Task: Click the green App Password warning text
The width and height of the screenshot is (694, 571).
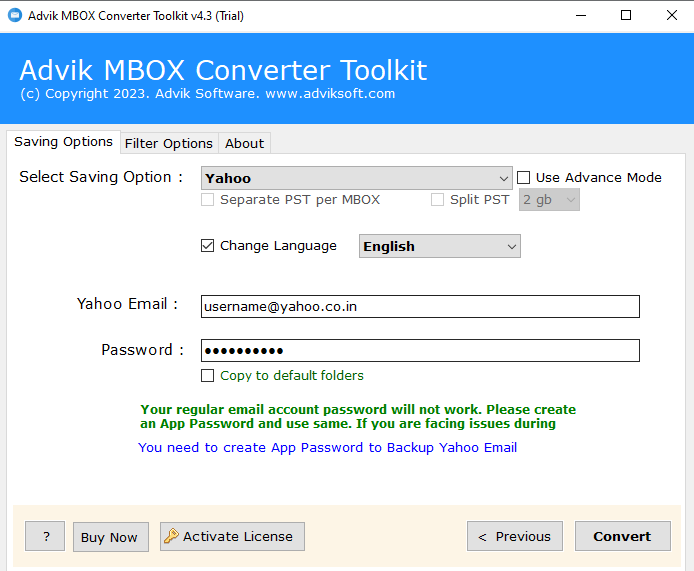Action: 358,417
